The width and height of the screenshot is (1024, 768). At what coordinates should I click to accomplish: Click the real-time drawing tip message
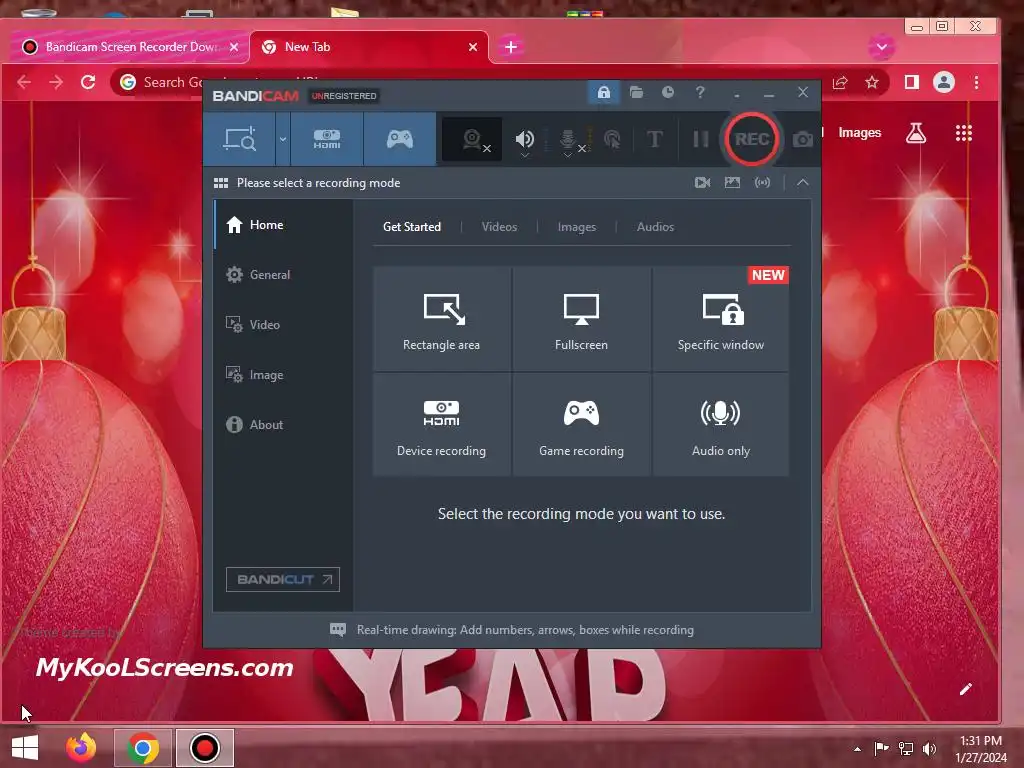click(x=512, y=630)
